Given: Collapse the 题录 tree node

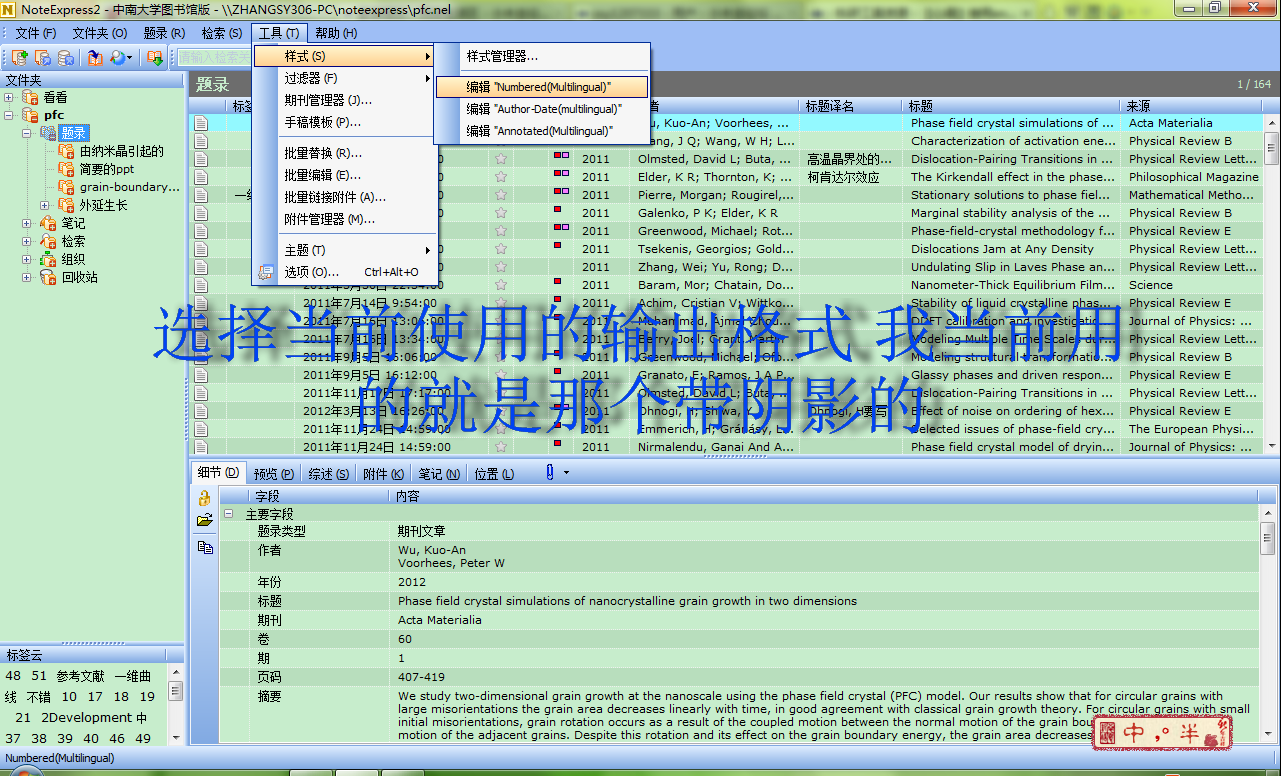Looking at the screenshot, I should 27,134.
